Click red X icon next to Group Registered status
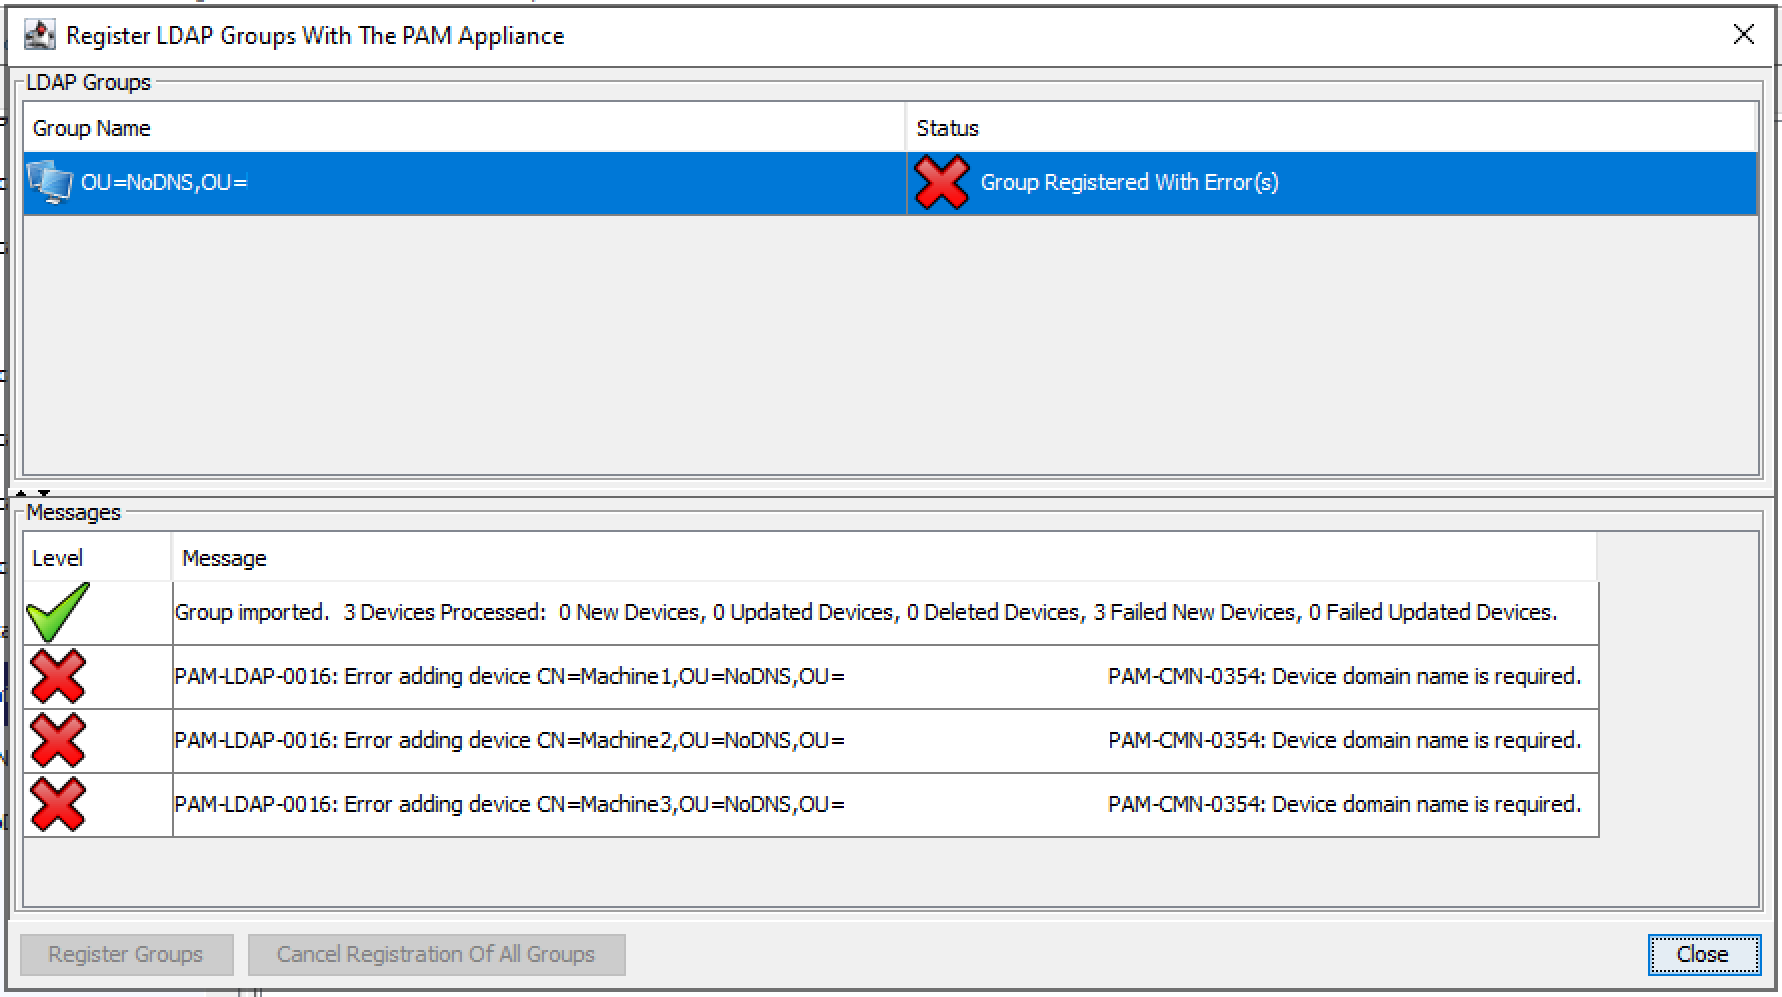Screen dimensions: 1782x997 pos(941,182)
